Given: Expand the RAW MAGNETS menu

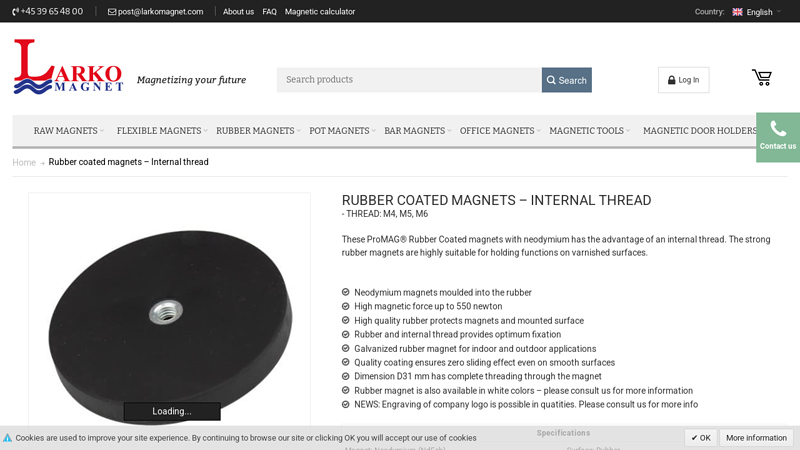Looking at the screenshot, I should tap(68, 131).
